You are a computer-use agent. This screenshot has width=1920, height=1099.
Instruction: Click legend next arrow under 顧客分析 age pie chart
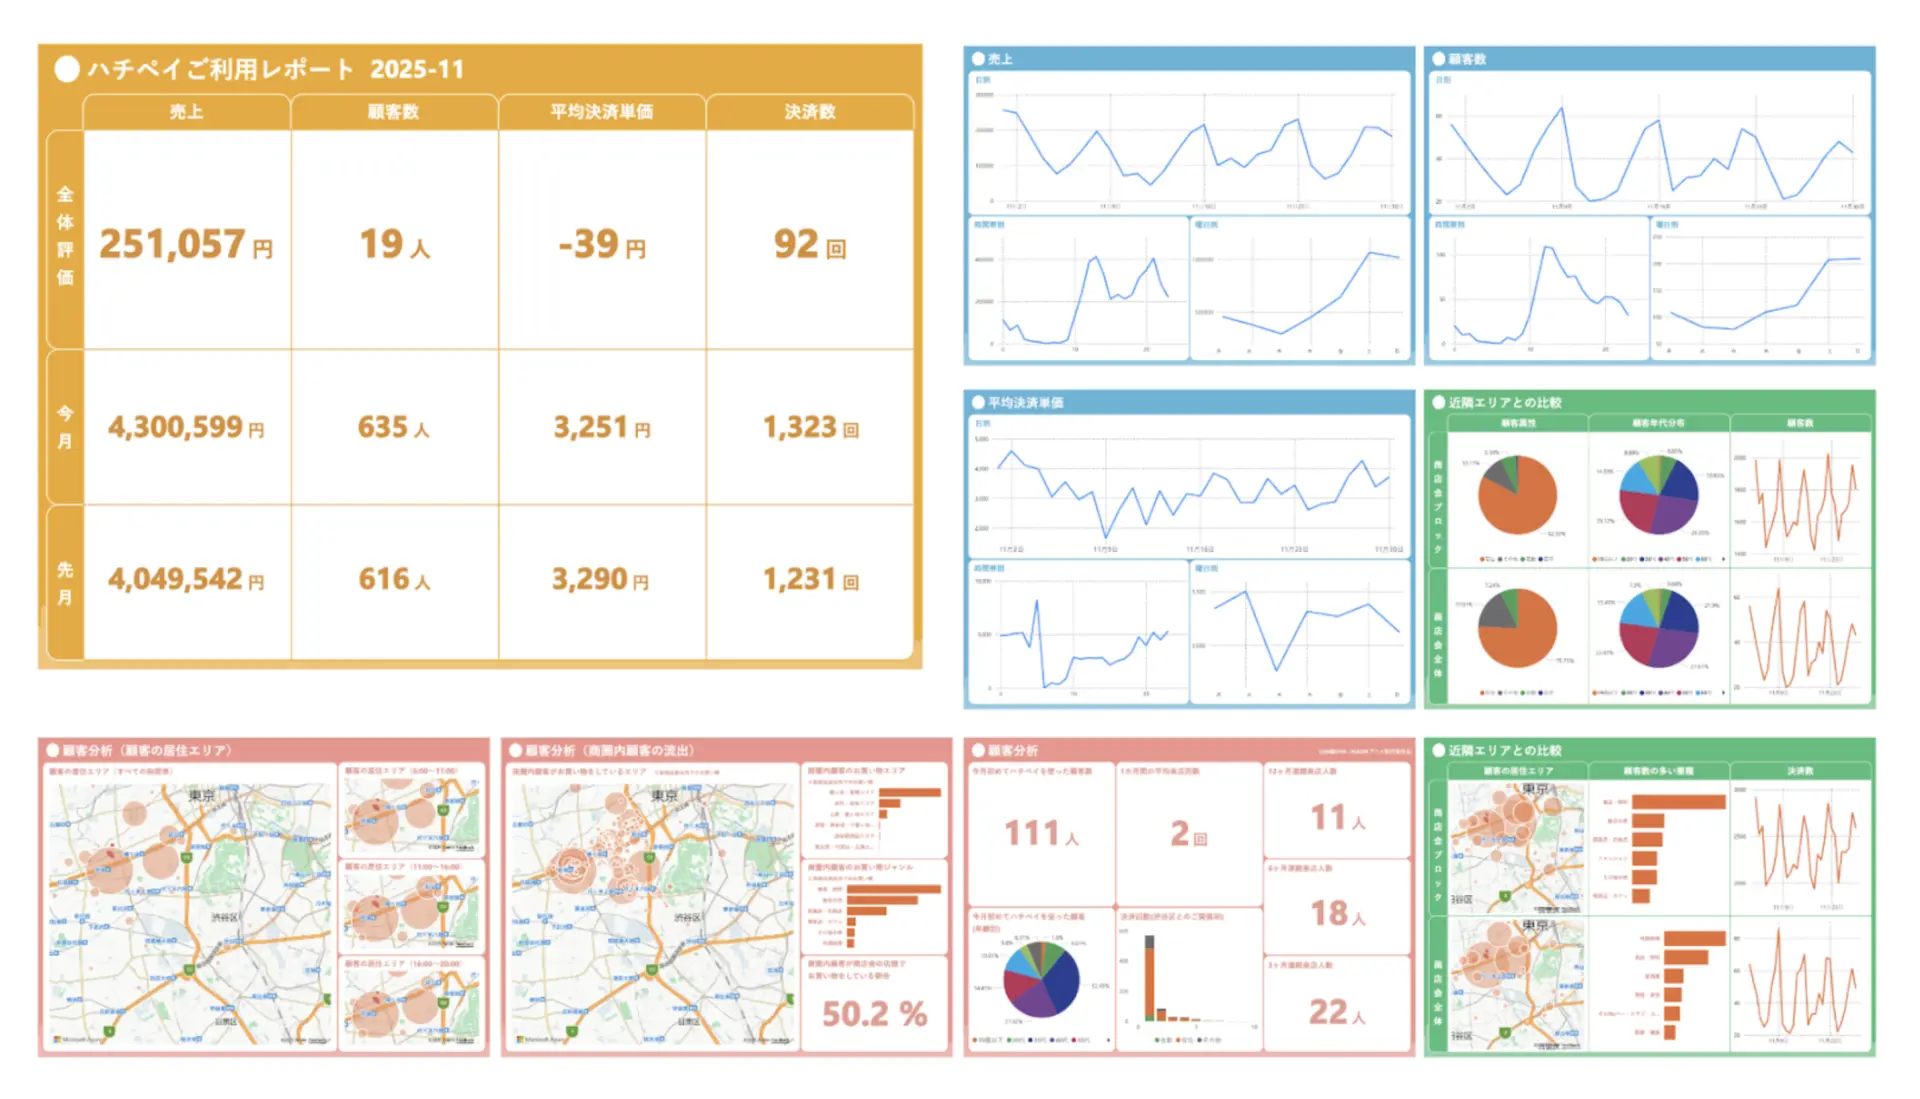pos(1108,1040)
